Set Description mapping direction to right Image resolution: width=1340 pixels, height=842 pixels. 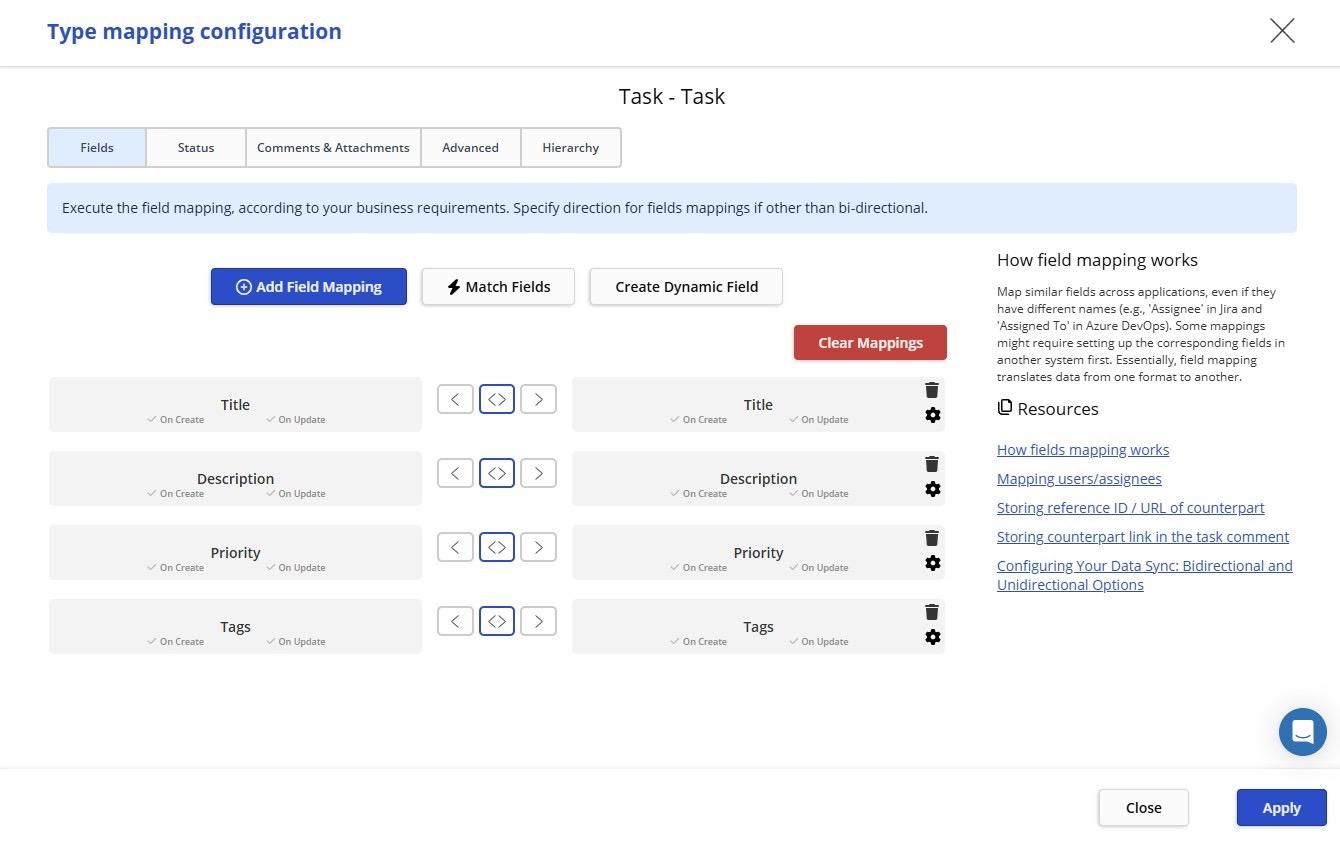click(538, 473)
